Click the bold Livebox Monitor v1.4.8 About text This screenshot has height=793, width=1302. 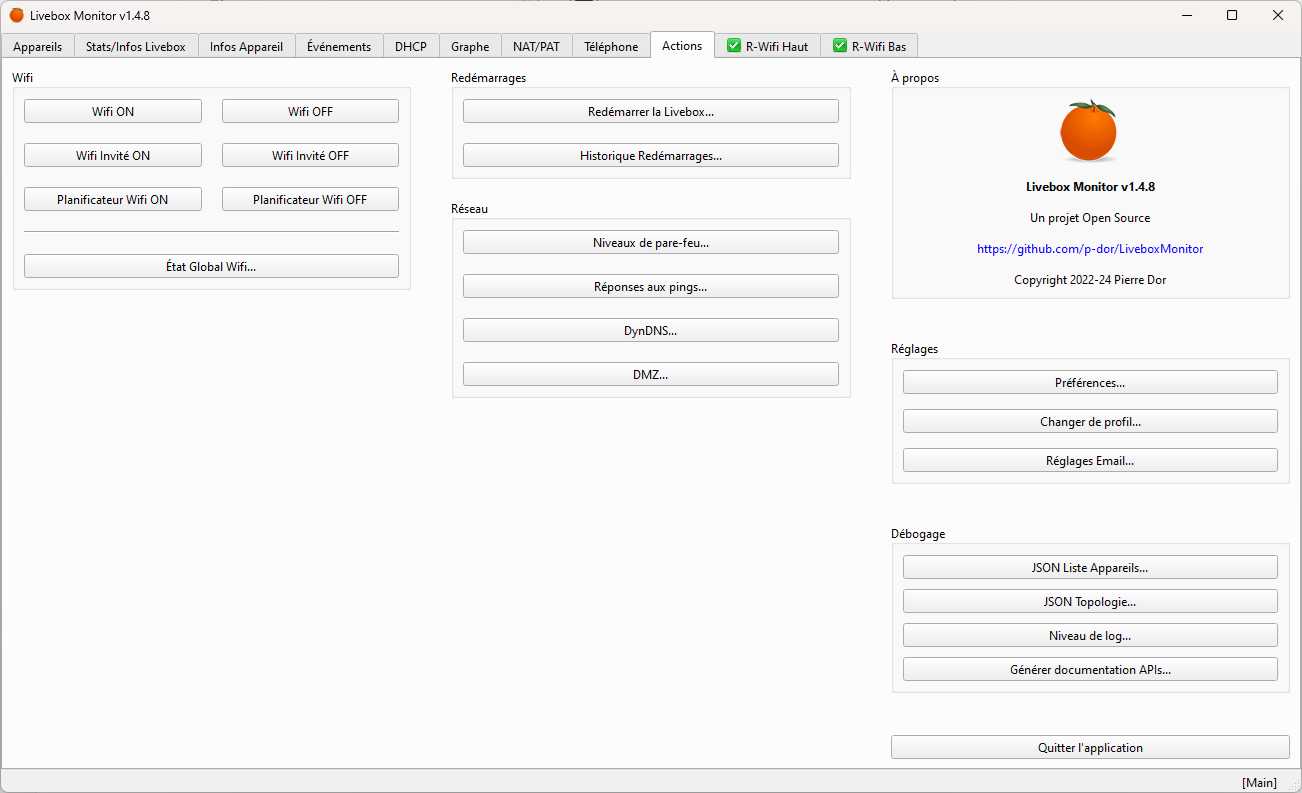tap(1090, 186)
